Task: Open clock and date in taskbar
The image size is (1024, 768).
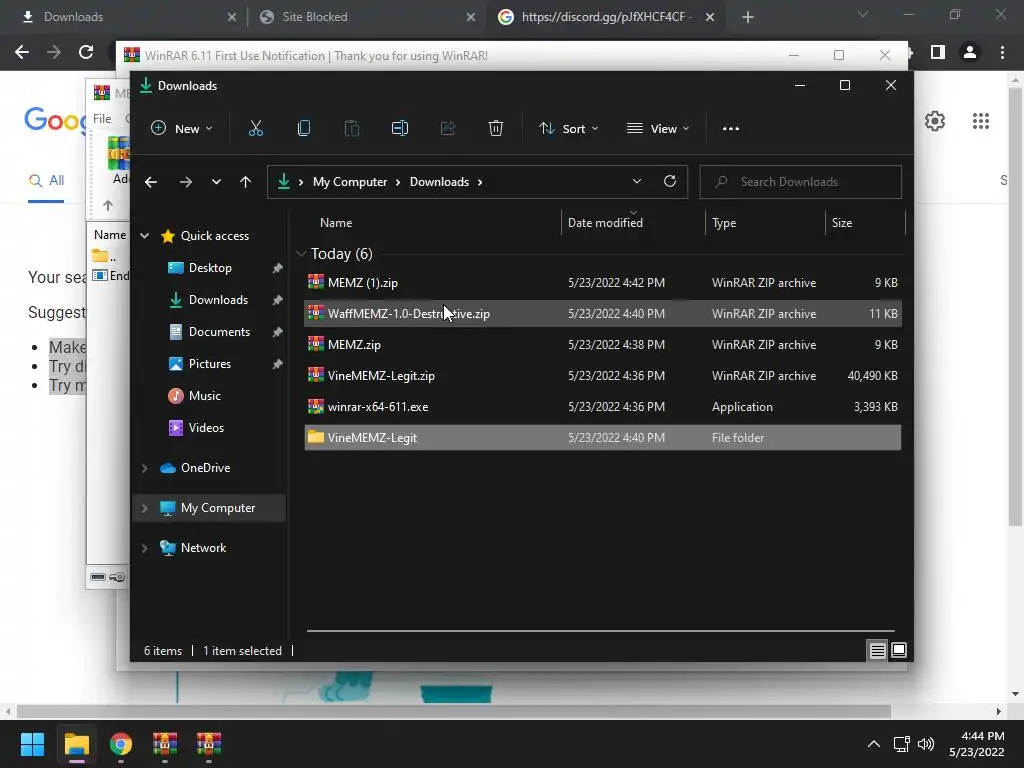Action: tap(977, 744)
